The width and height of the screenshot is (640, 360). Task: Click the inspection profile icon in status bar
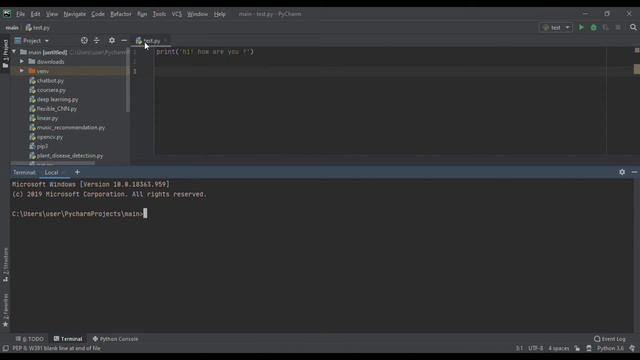tap(589, 348)
